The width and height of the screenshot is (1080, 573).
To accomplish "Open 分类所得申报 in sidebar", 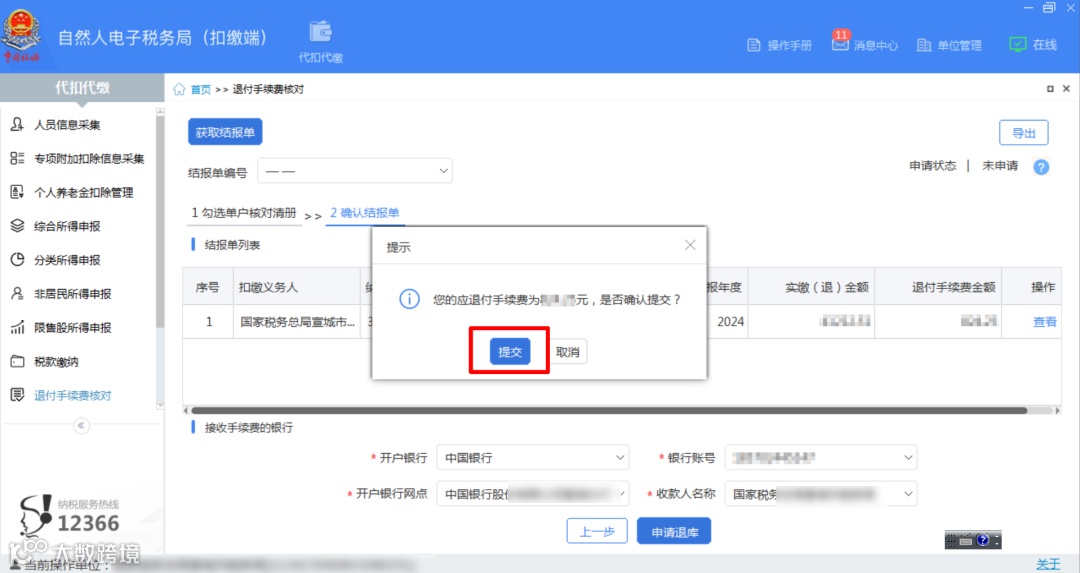I will 67,260.
